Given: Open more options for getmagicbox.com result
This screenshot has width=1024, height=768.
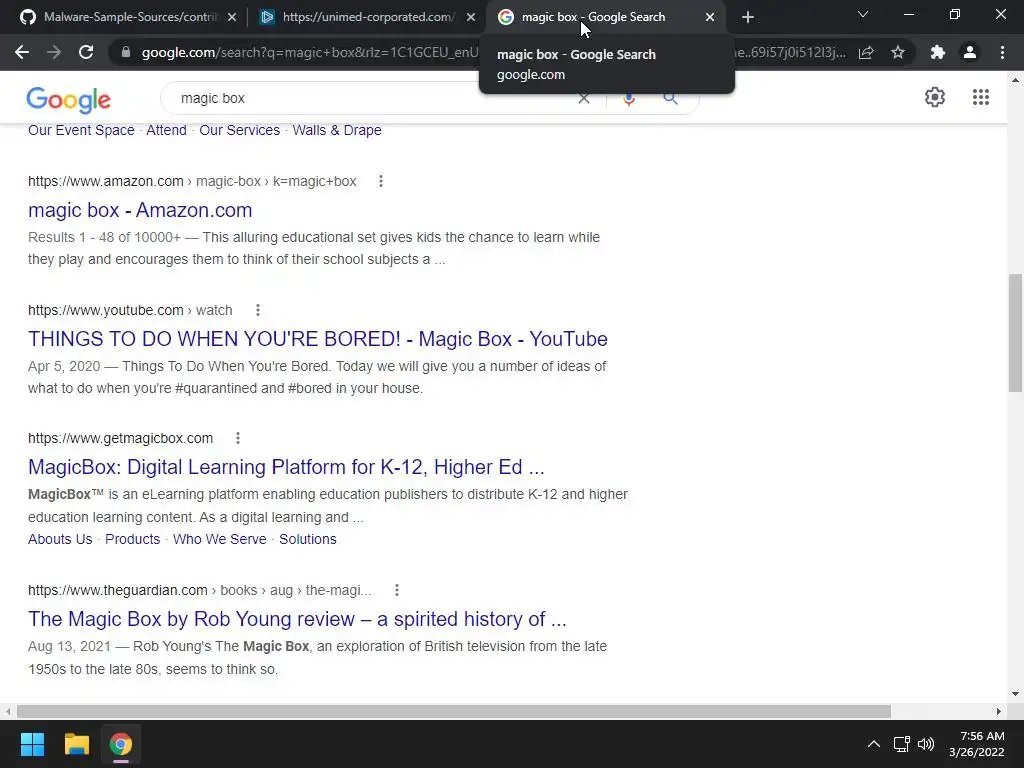Looking at the screenshot, I should point(238,438).
